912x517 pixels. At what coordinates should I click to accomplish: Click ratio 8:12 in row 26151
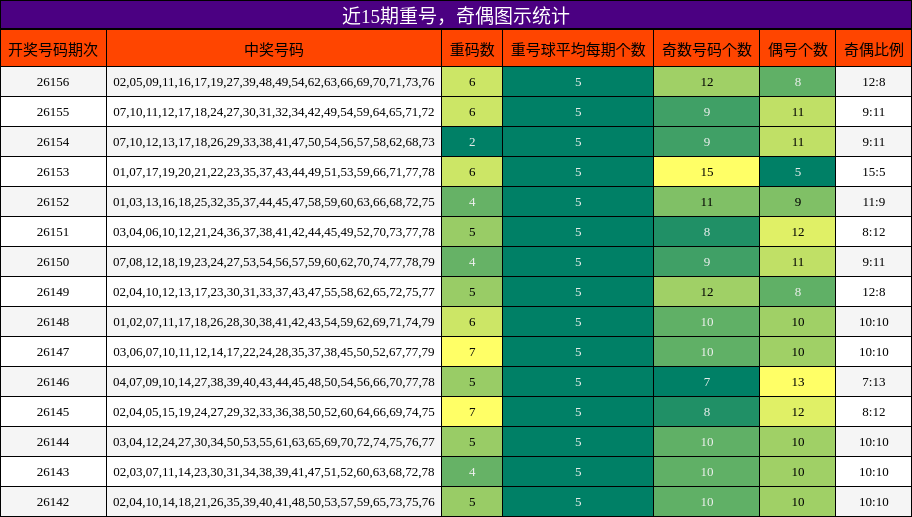(874, 232)
